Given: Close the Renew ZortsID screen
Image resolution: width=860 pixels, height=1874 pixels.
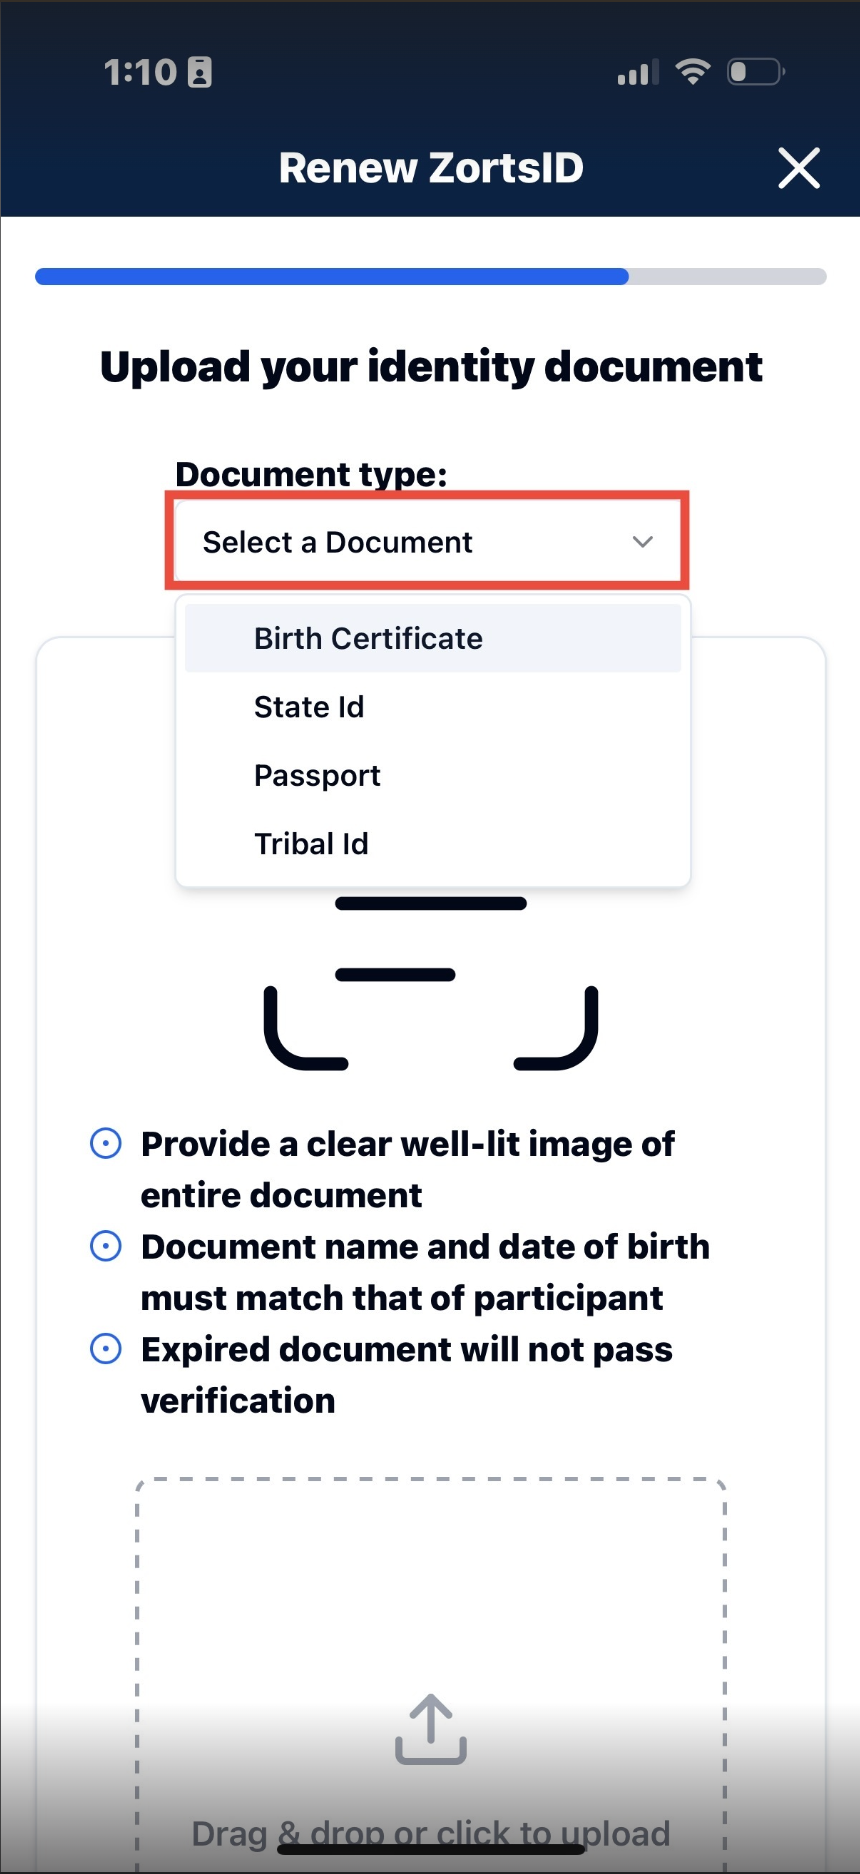Looking at the screenshot, I should click(799, 168).
